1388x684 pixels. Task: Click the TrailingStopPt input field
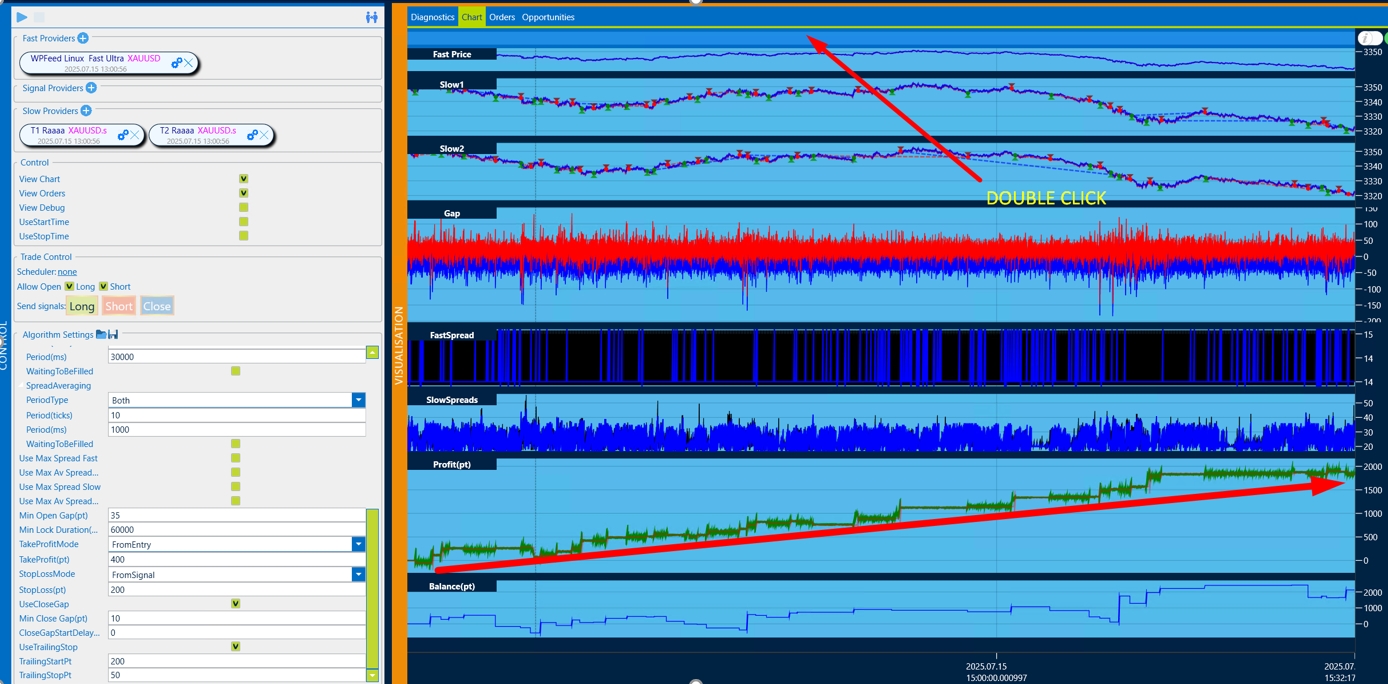(x=236, y=676)
